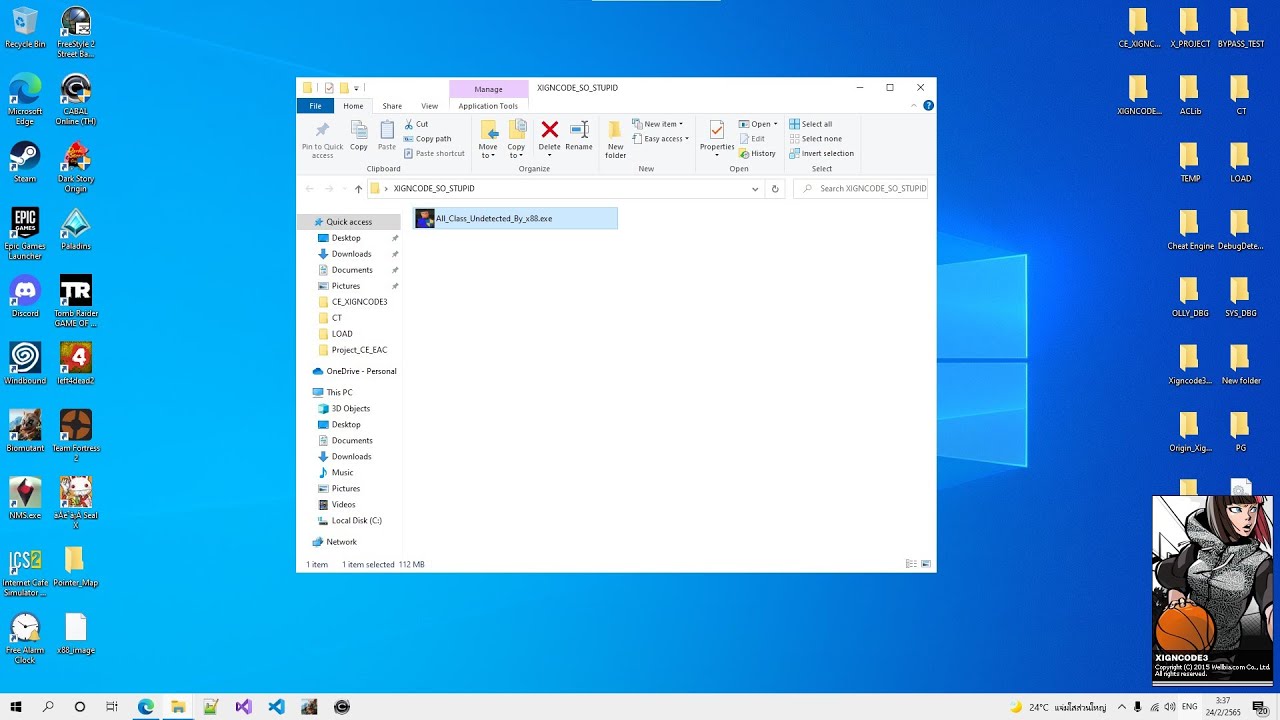Create a New folder from the ribbon
1280x720 pixels.
point(615,139)
